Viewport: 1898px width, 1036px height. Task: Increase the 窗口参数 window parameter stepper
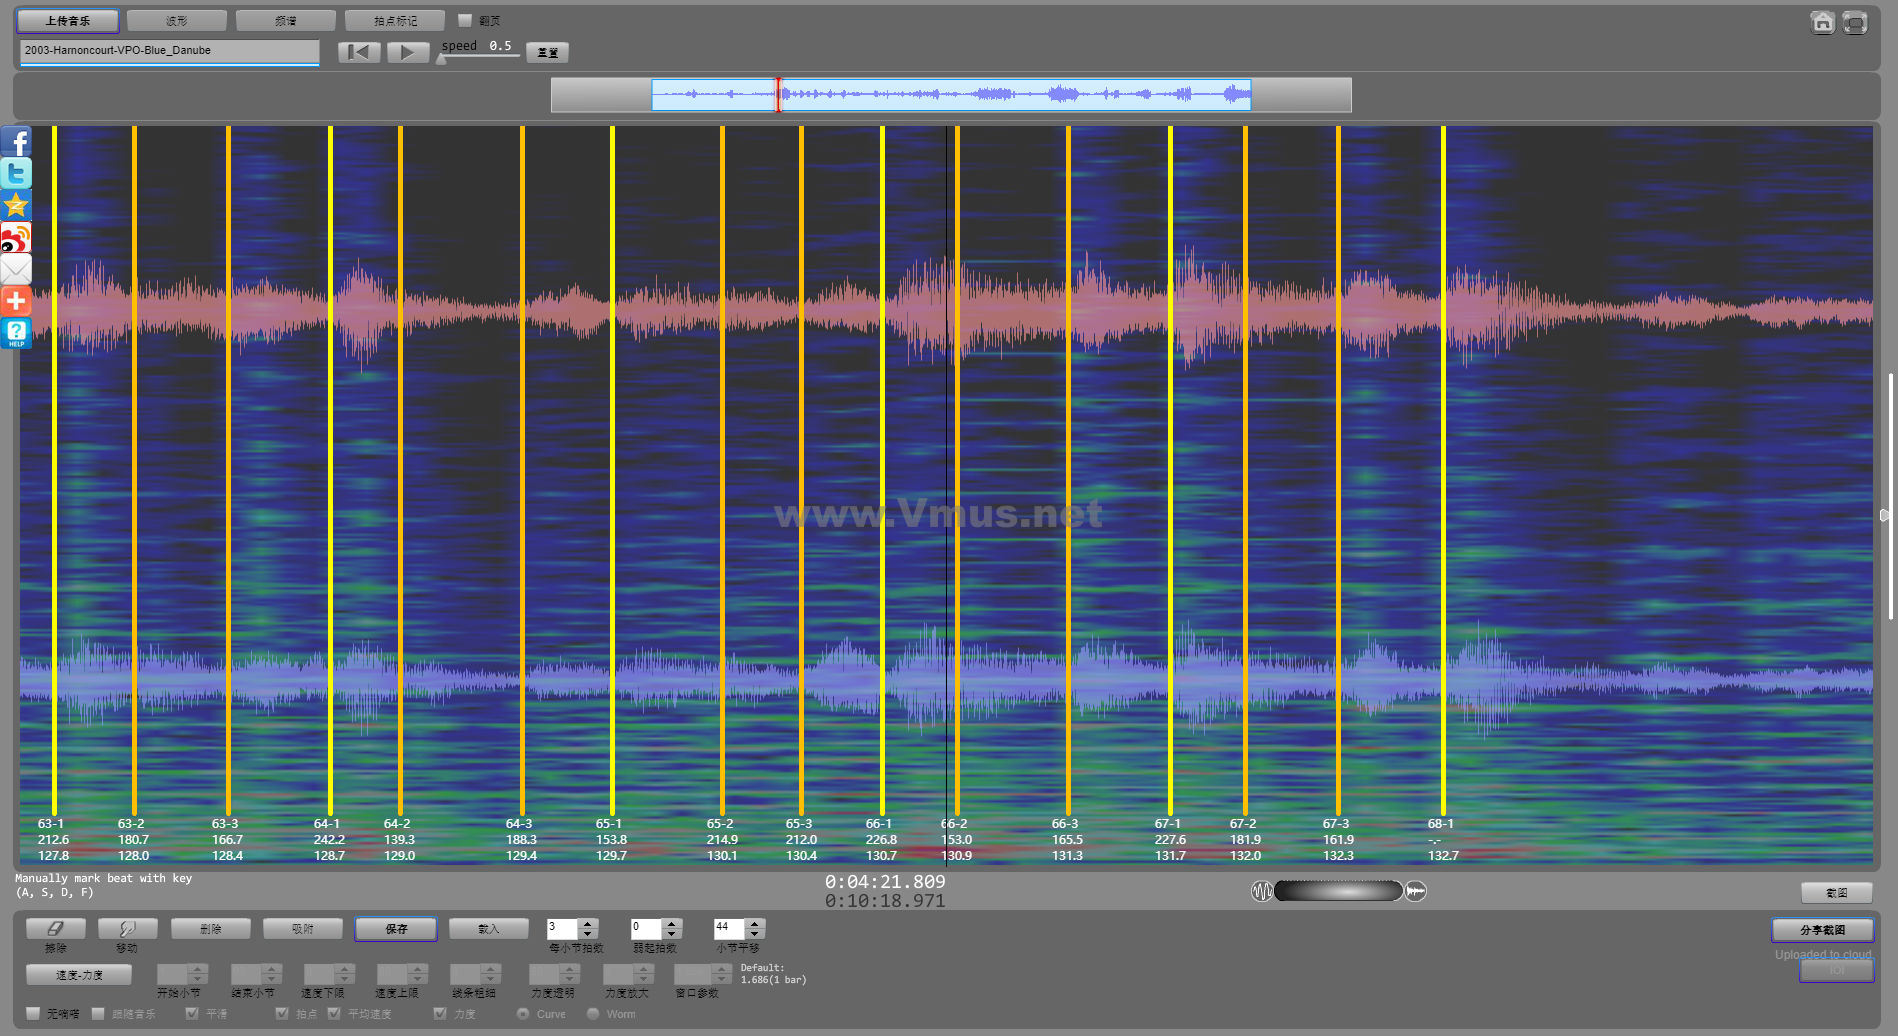point(722,969)
